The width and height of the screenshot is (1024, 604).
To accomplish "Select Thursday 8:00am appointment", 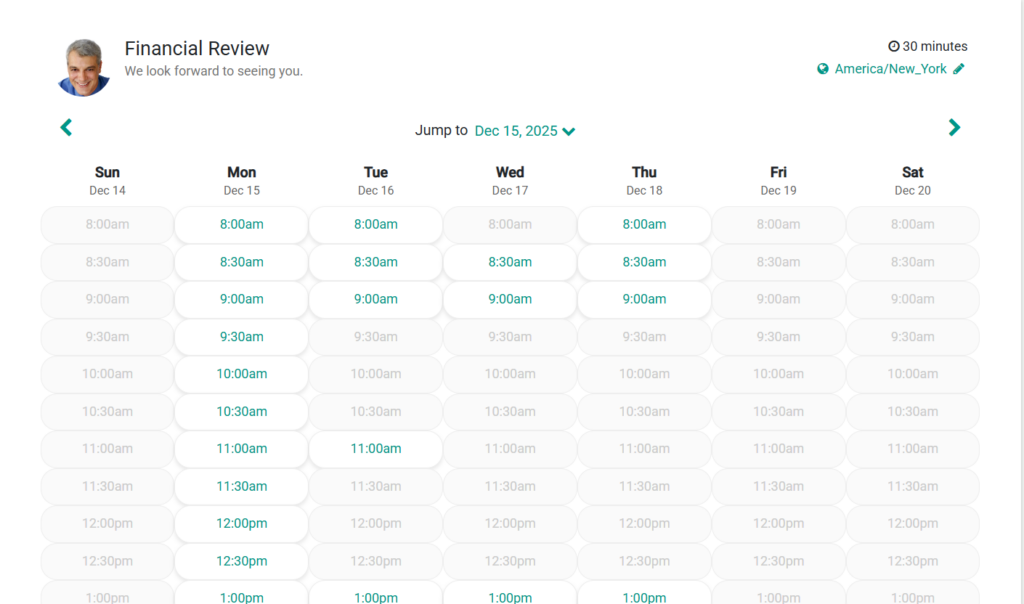I will 644,225.
